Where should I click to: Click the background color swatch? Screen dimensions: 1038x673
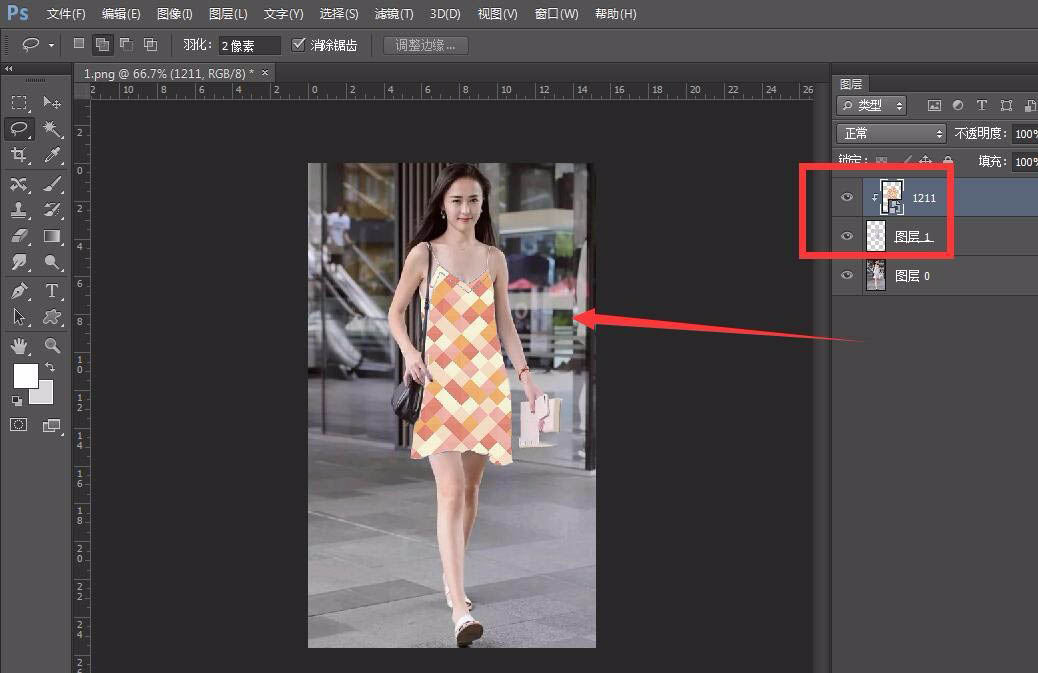[x=44, y=395]
